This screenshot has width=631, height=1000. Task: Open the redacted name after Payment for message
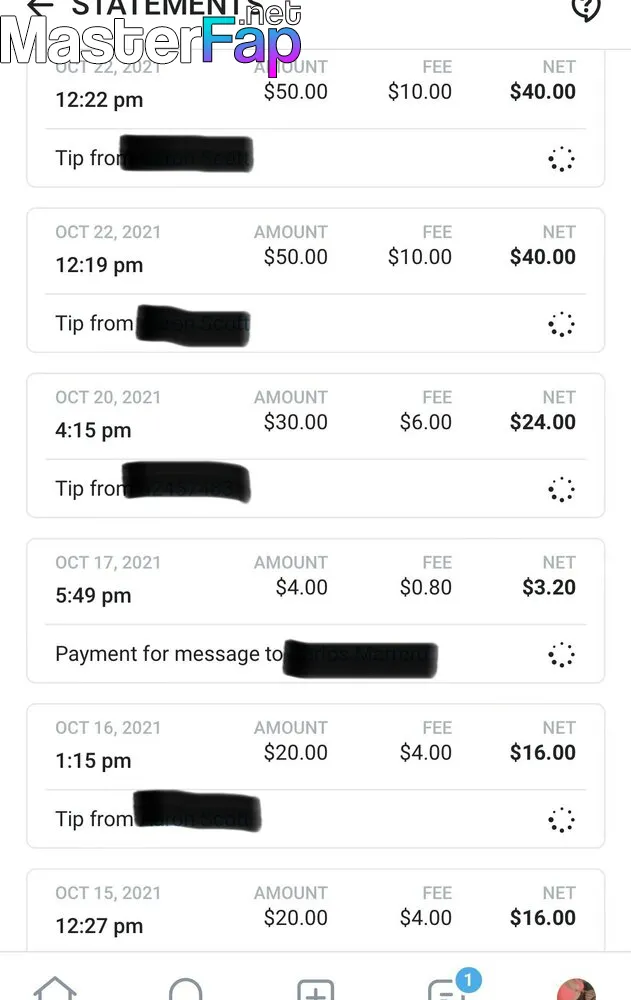[x=360, y=658]
